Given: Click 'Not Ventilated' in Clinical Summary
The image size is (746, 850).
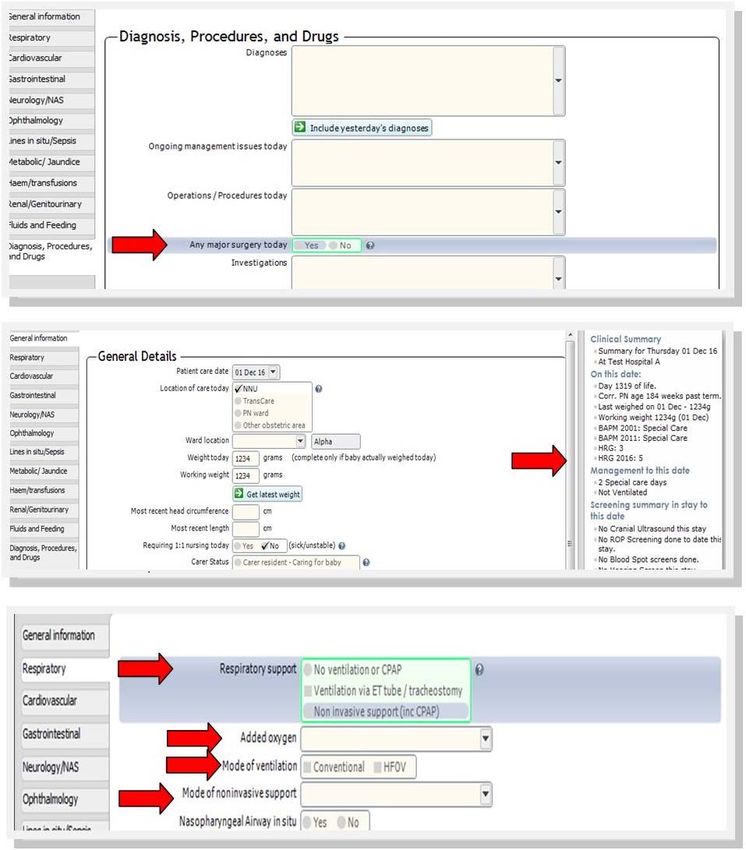Looking at the screenshot, I should pos(622,492).
